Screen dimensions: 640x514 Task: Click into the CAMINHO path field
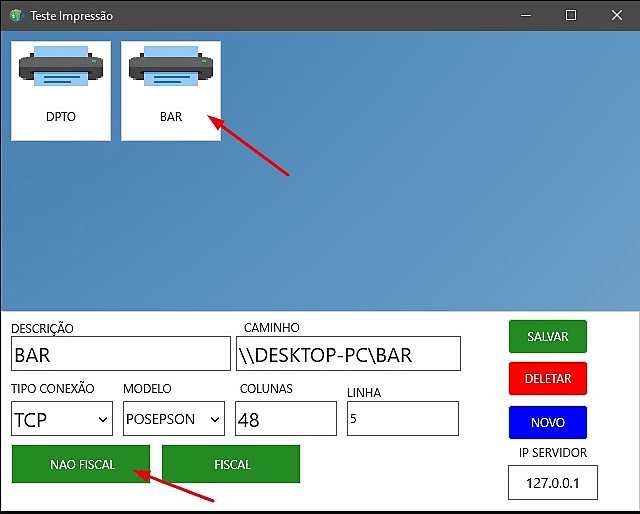point(348,354)
